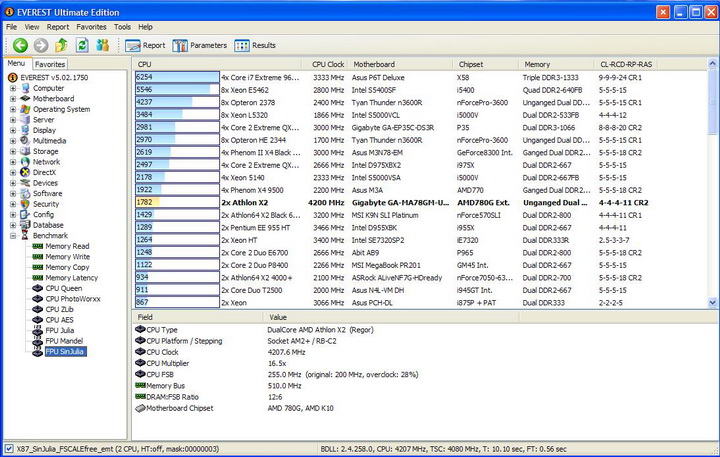Select the Config tree icon
Screen dimensions: 720x457
pos(26,214)
